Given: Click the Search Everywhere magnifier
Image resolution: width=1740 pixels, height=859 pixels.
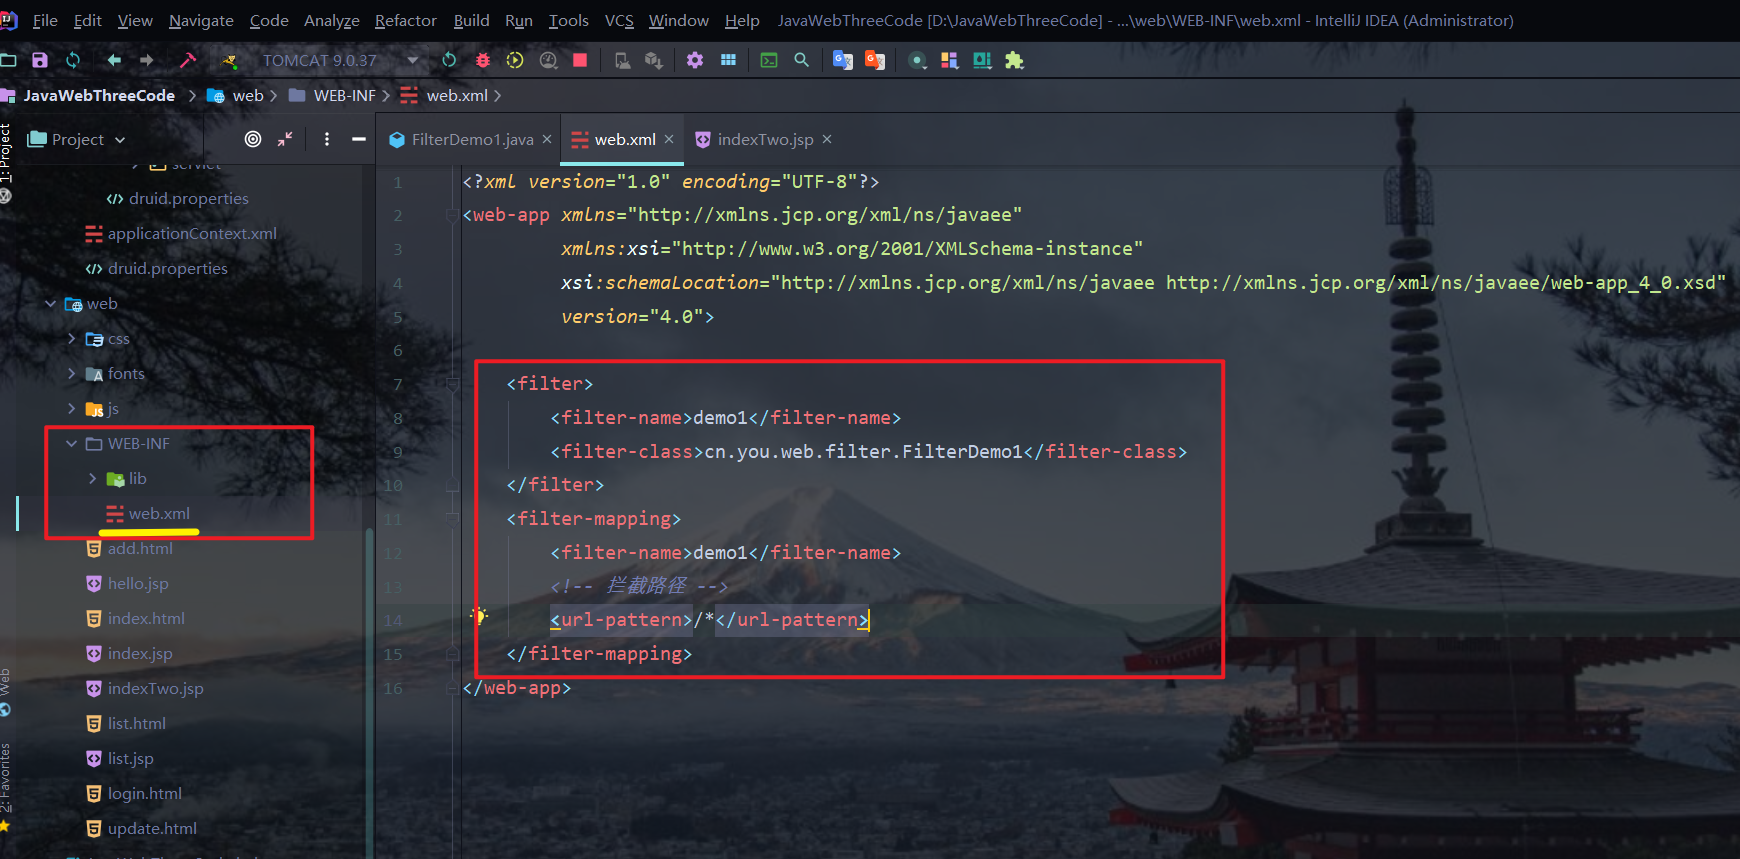Looking at the screenshot, I should [801, 60].
